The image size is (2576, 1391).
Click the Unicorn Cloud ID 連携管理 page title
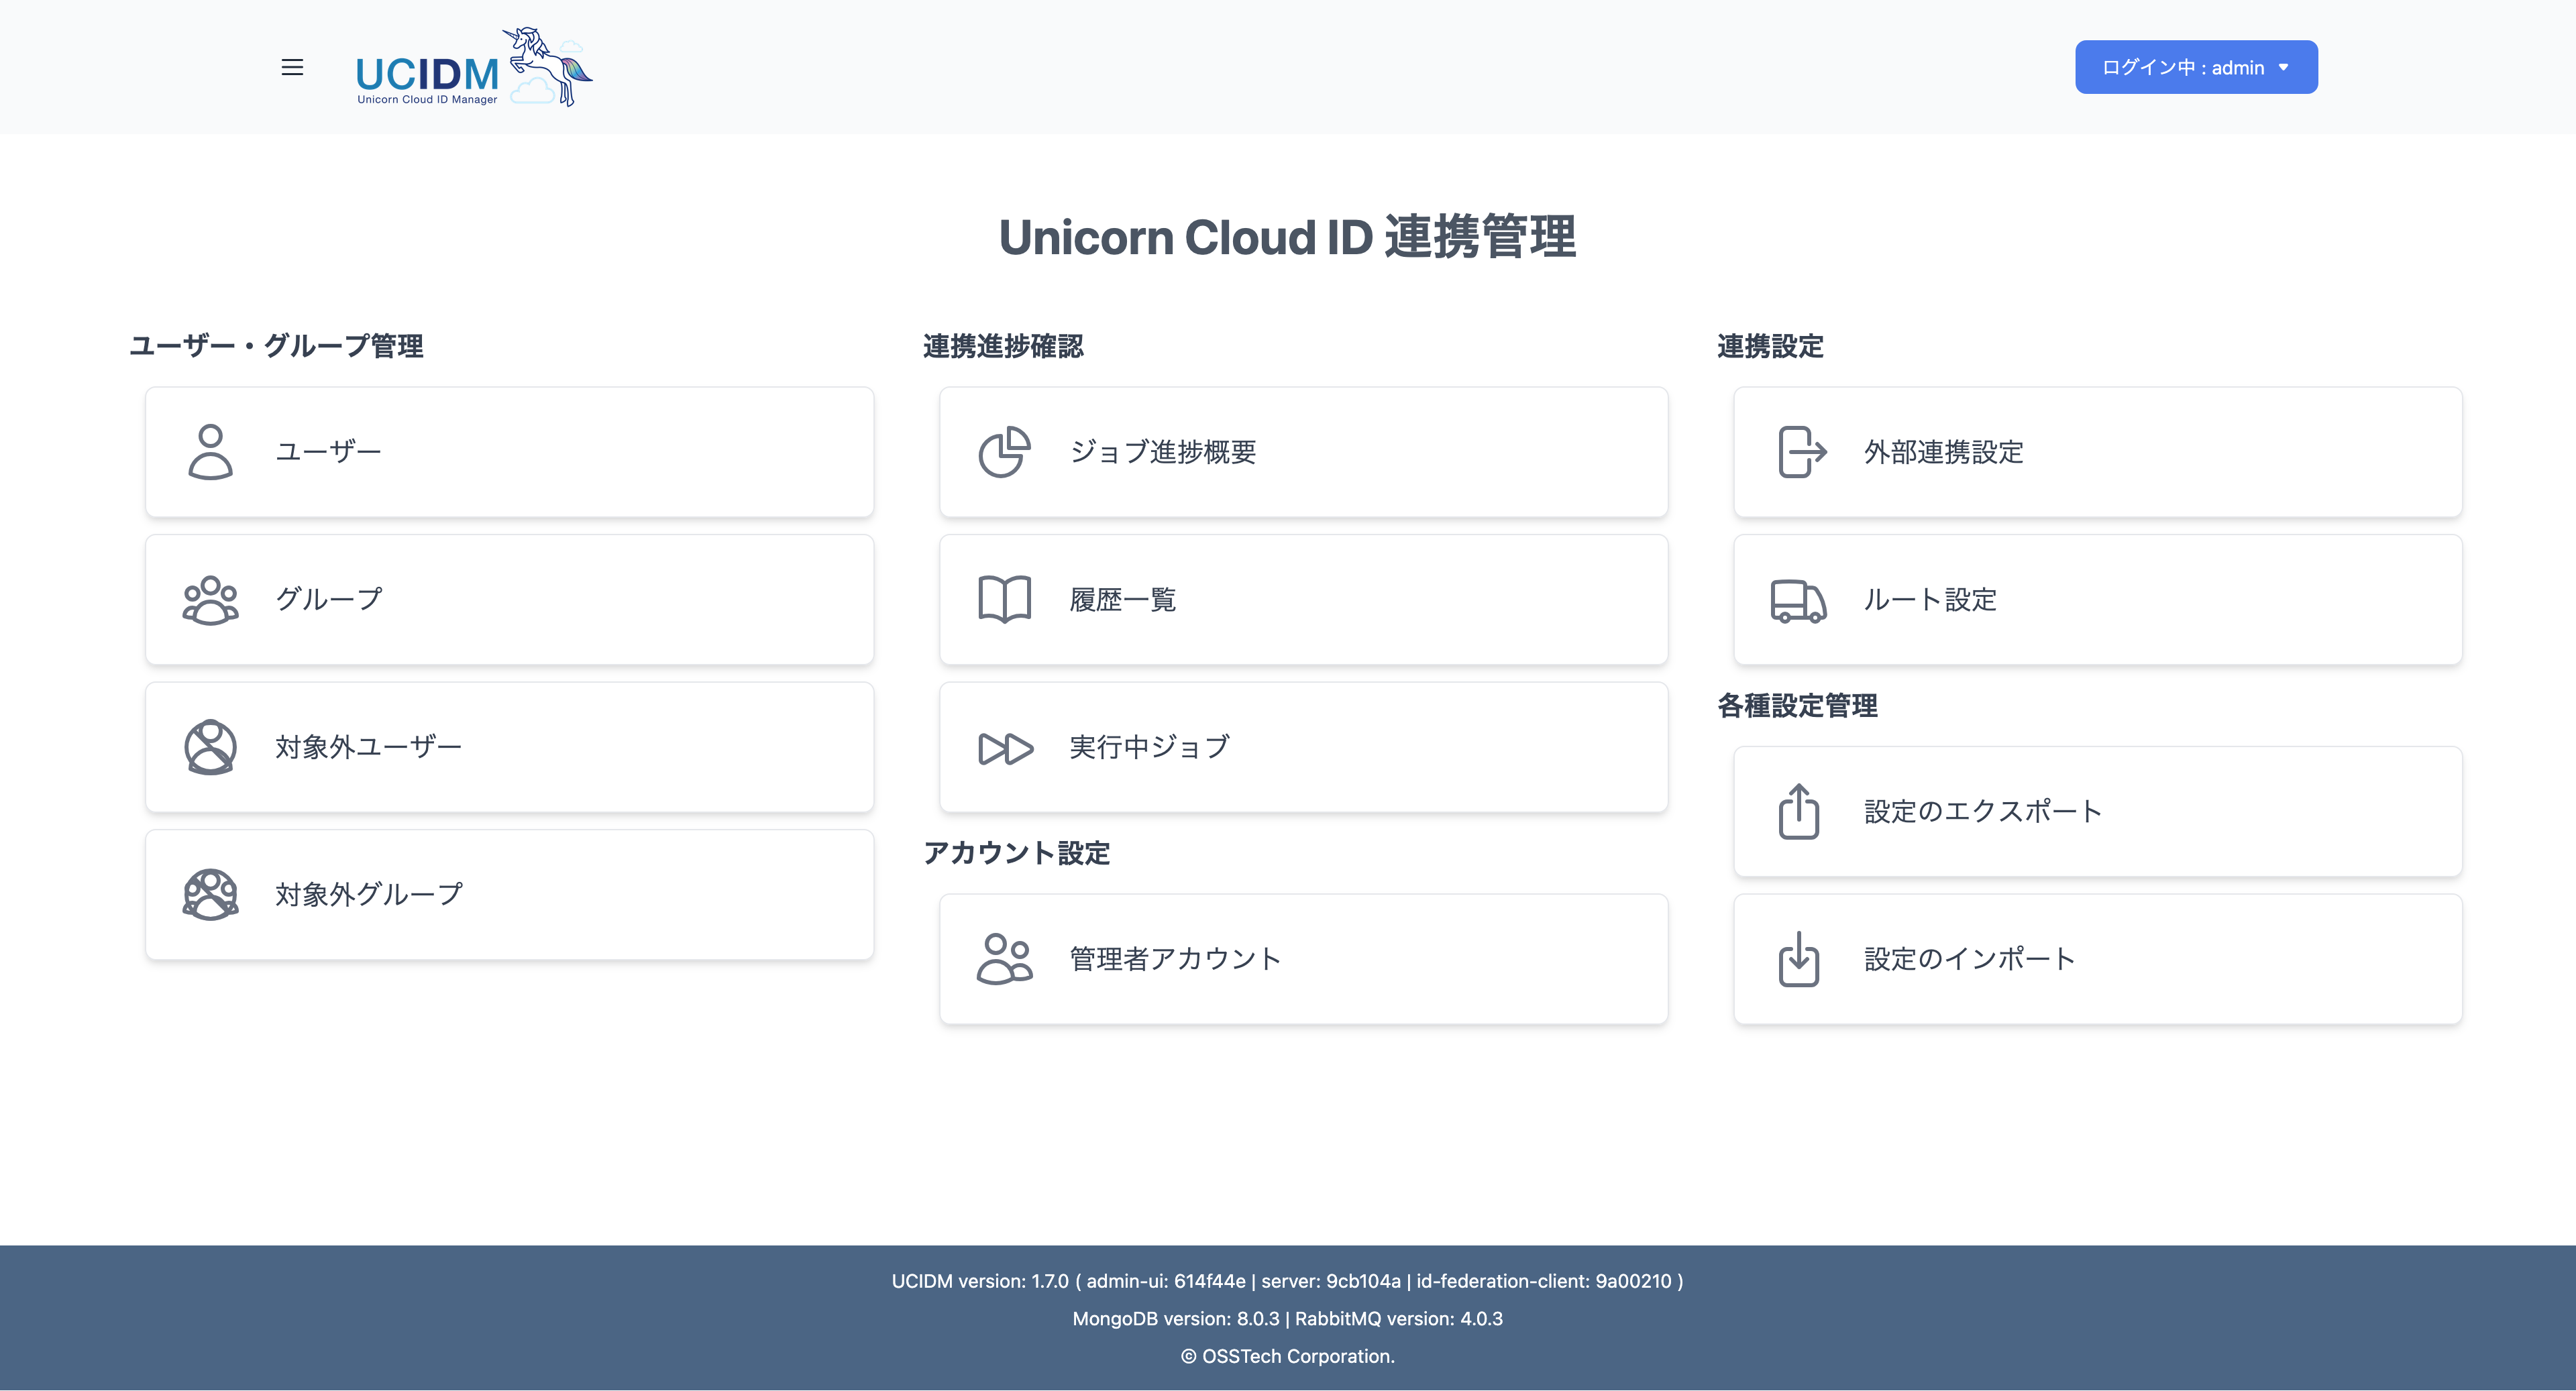point(1288,237)
